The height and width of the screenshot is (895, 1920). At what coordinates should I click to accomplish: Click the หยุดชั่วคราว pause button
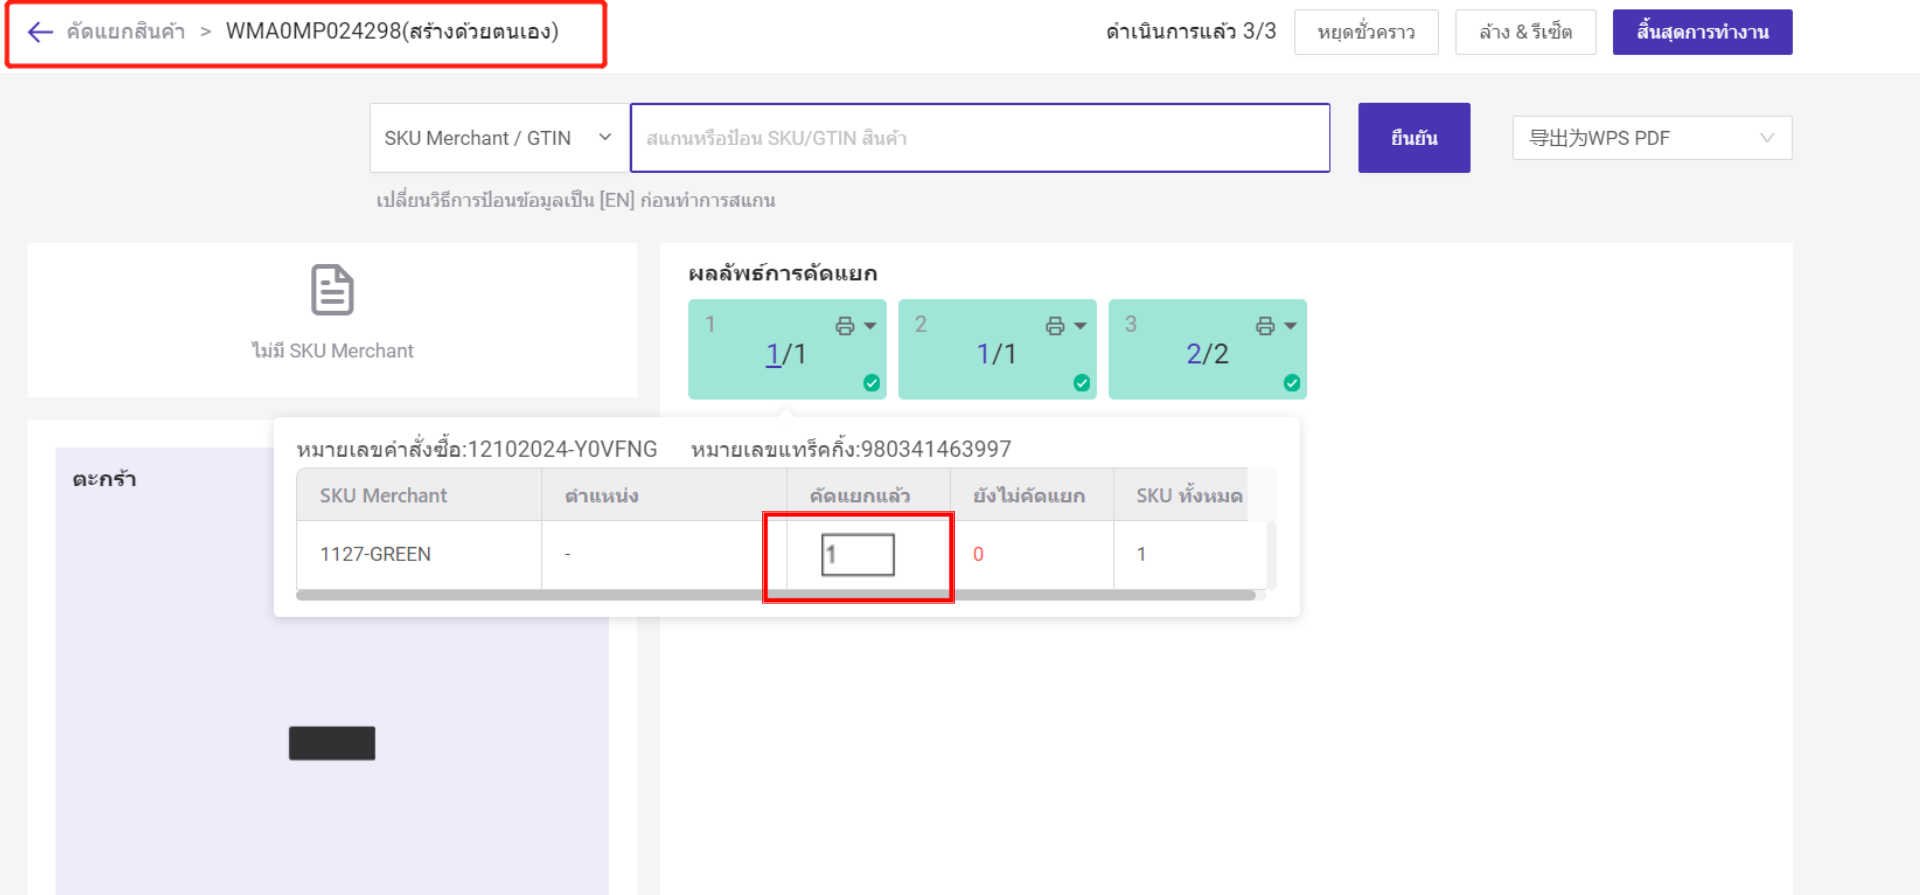[1366, 32]
